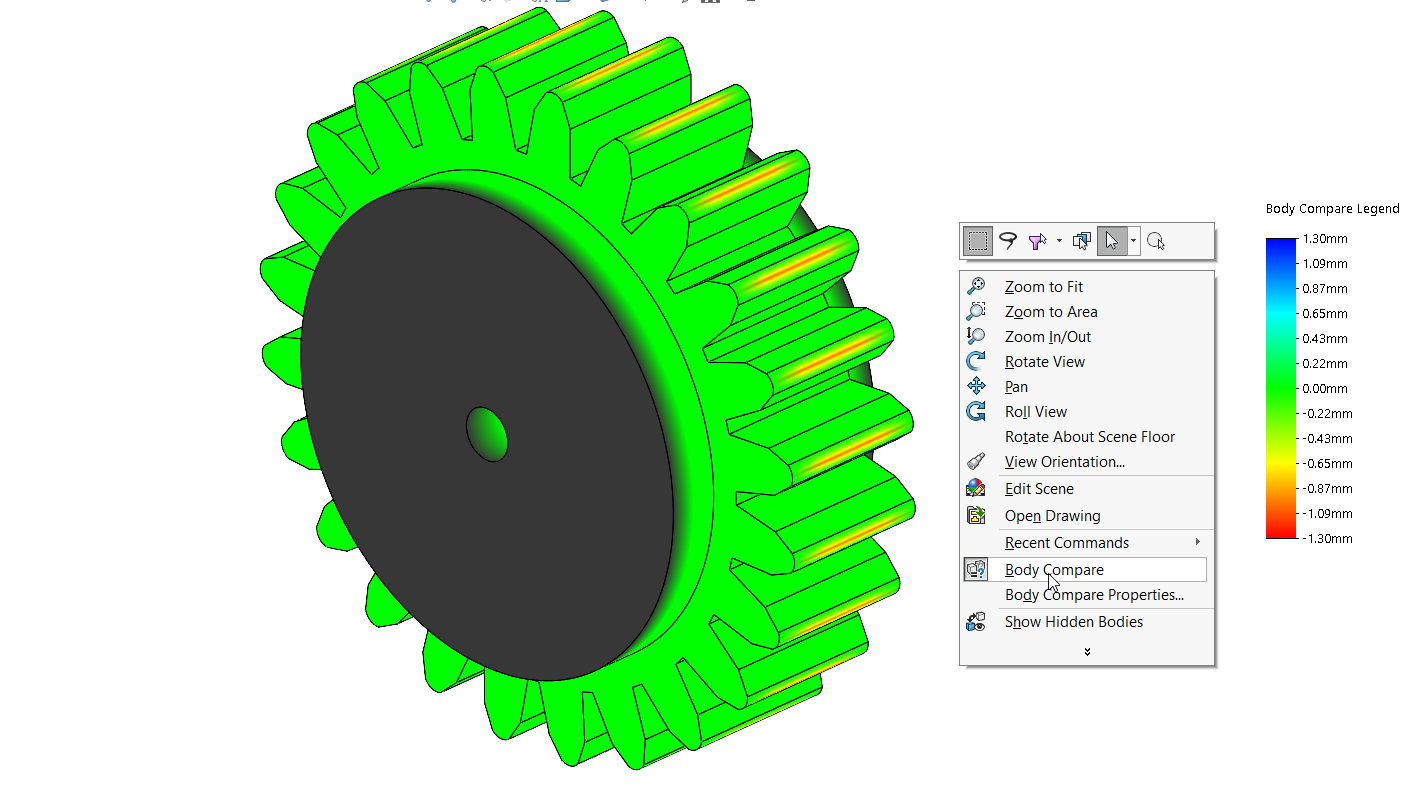This screenshot has height=790, width=1409.
Task: Choose Rotate About Scene Floor
Action: point(1089,437)
